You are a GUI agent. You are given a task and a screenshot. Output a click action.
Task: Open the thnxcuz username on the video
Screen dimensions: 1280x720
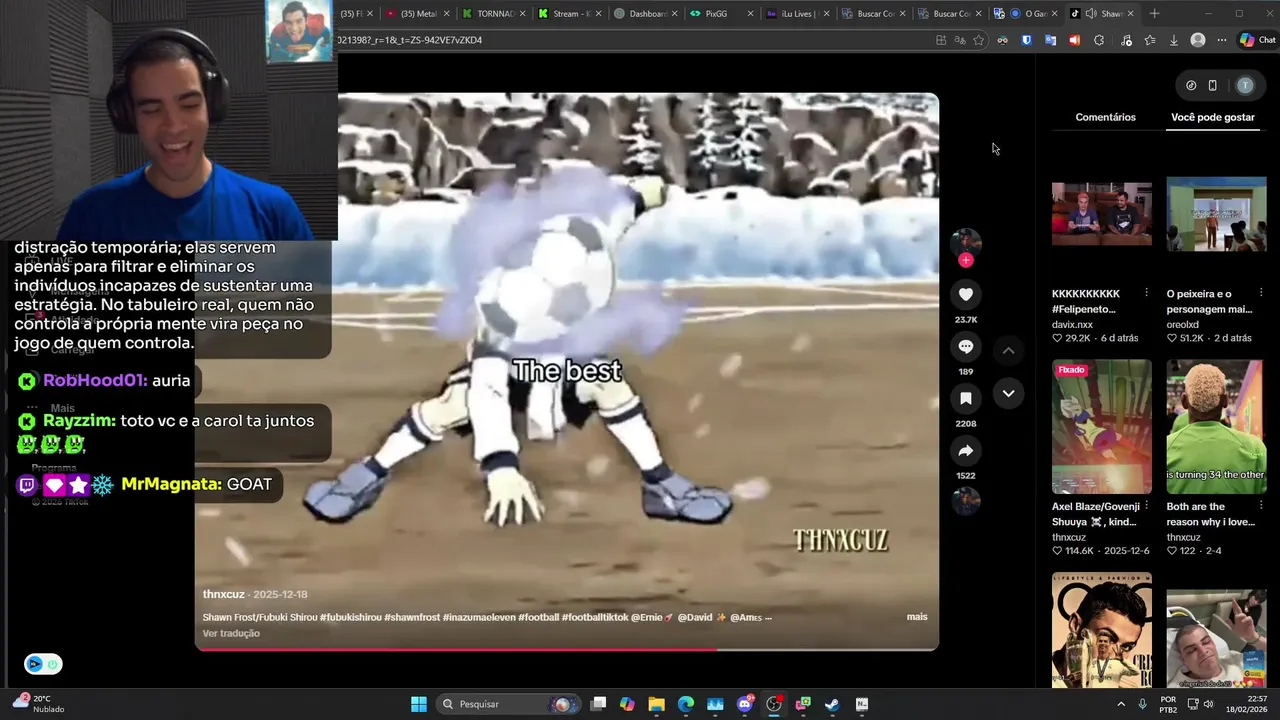pyautogui.click(x=223, y=594)
